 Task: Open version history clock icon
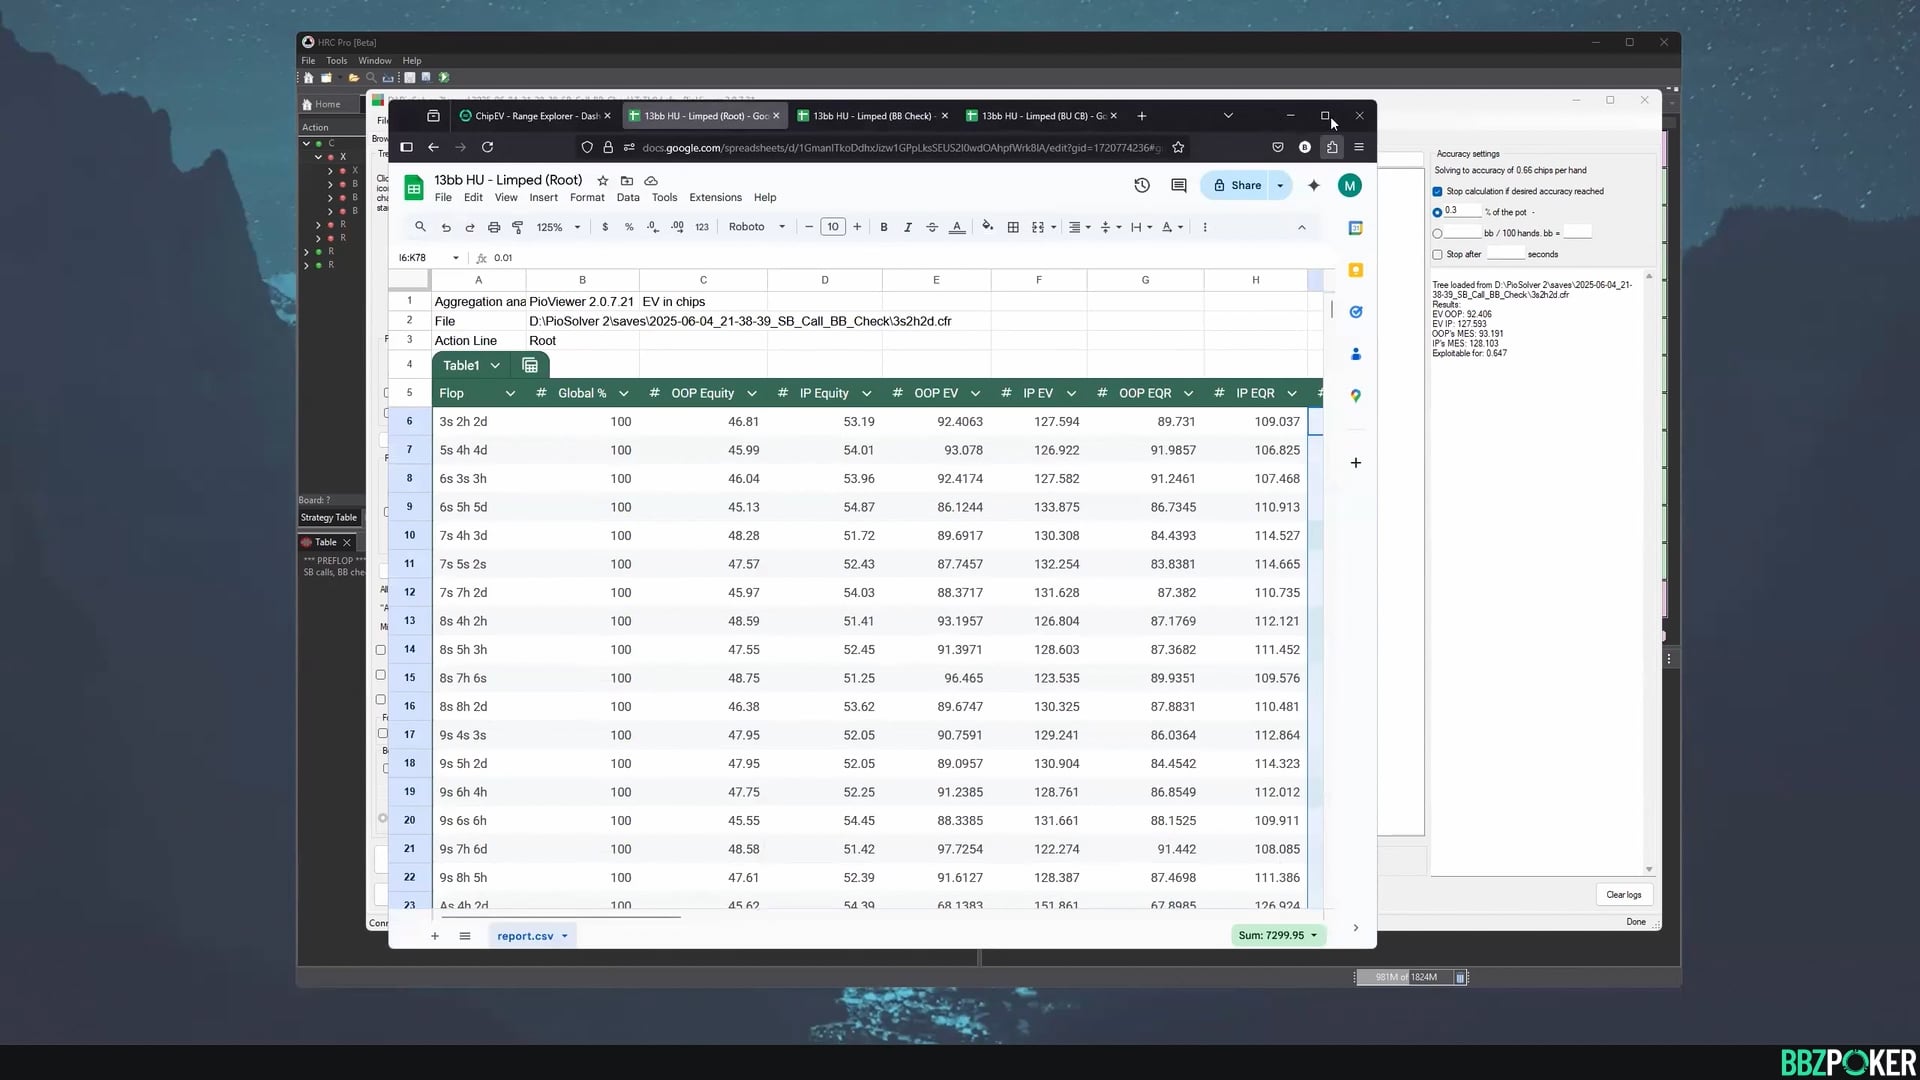tap(1142, 185)
